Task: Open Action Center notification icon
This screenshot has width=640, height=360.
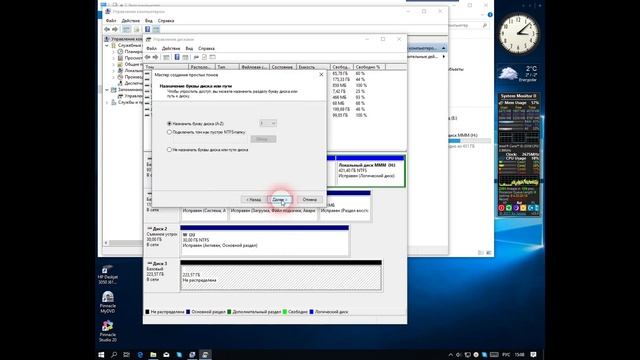Action: 533,355
